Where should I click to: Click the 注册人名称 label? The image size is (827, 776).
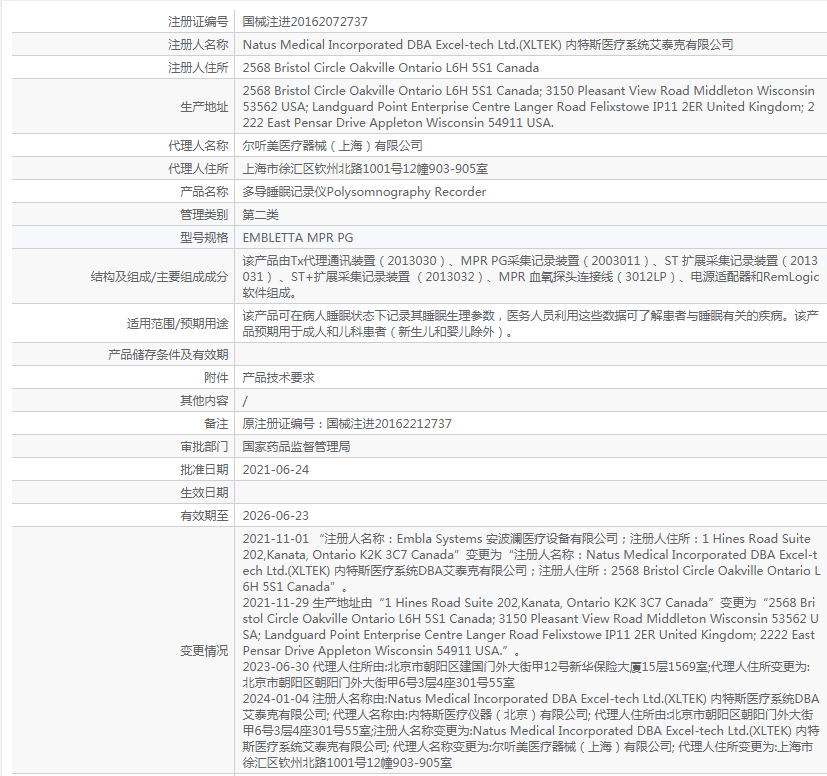click(x=198, y=45)
